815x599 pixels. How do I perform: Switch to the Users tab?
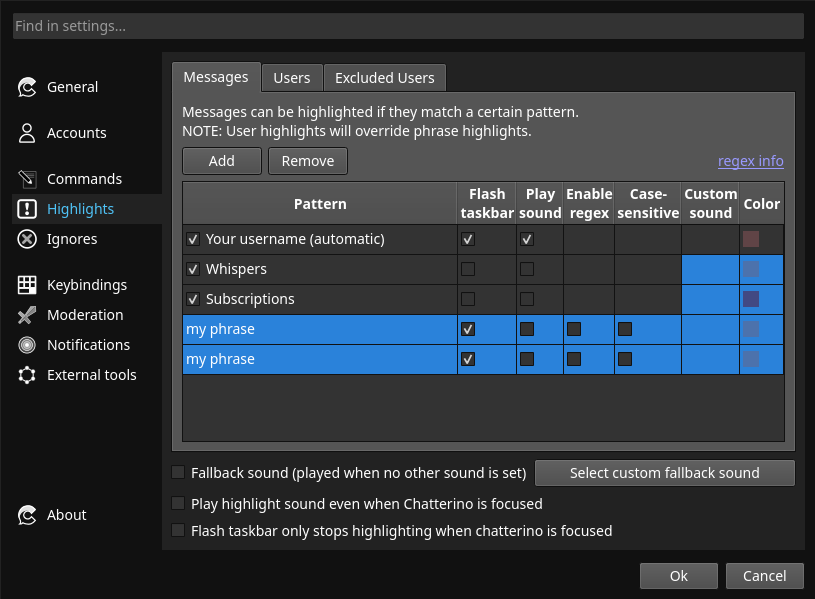pos(292,78)
